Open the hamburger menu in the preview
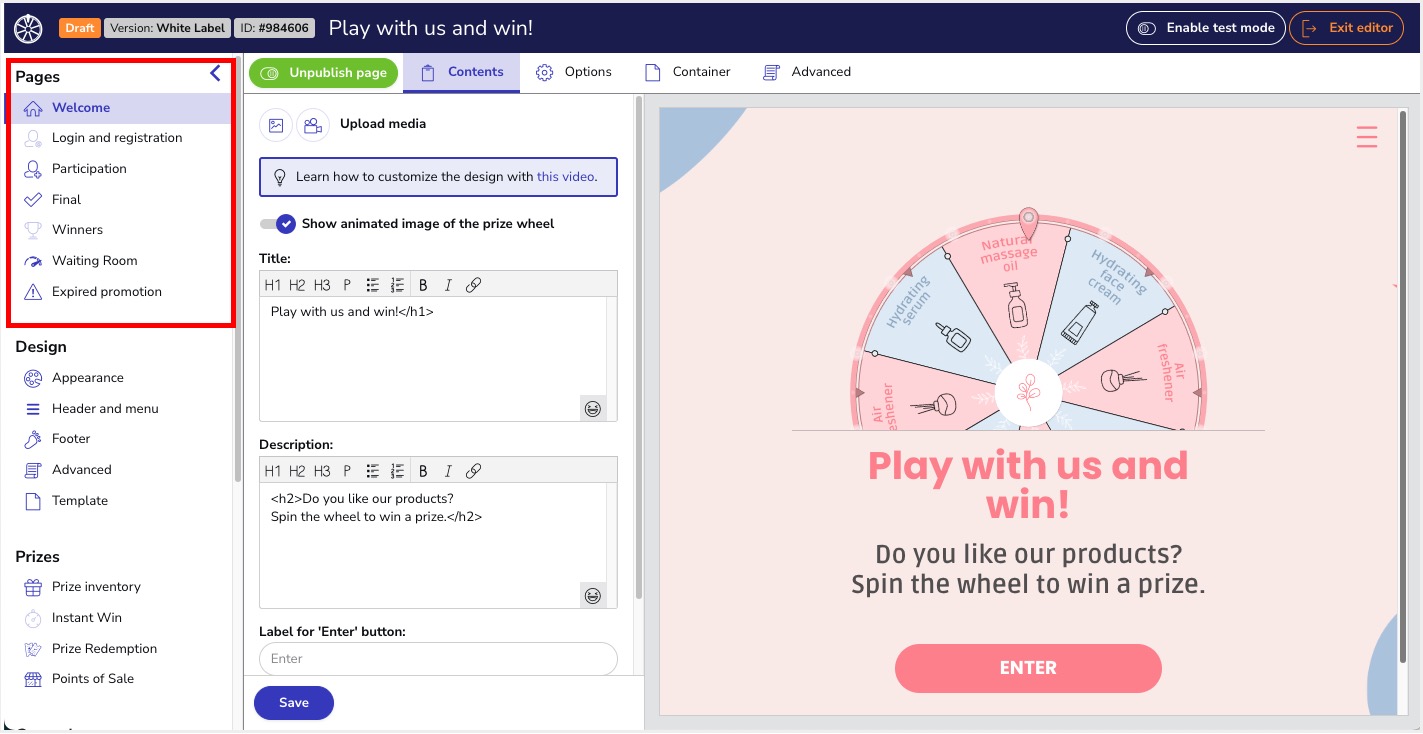This screenshot has height=734, width=1423. [1367, 137]
